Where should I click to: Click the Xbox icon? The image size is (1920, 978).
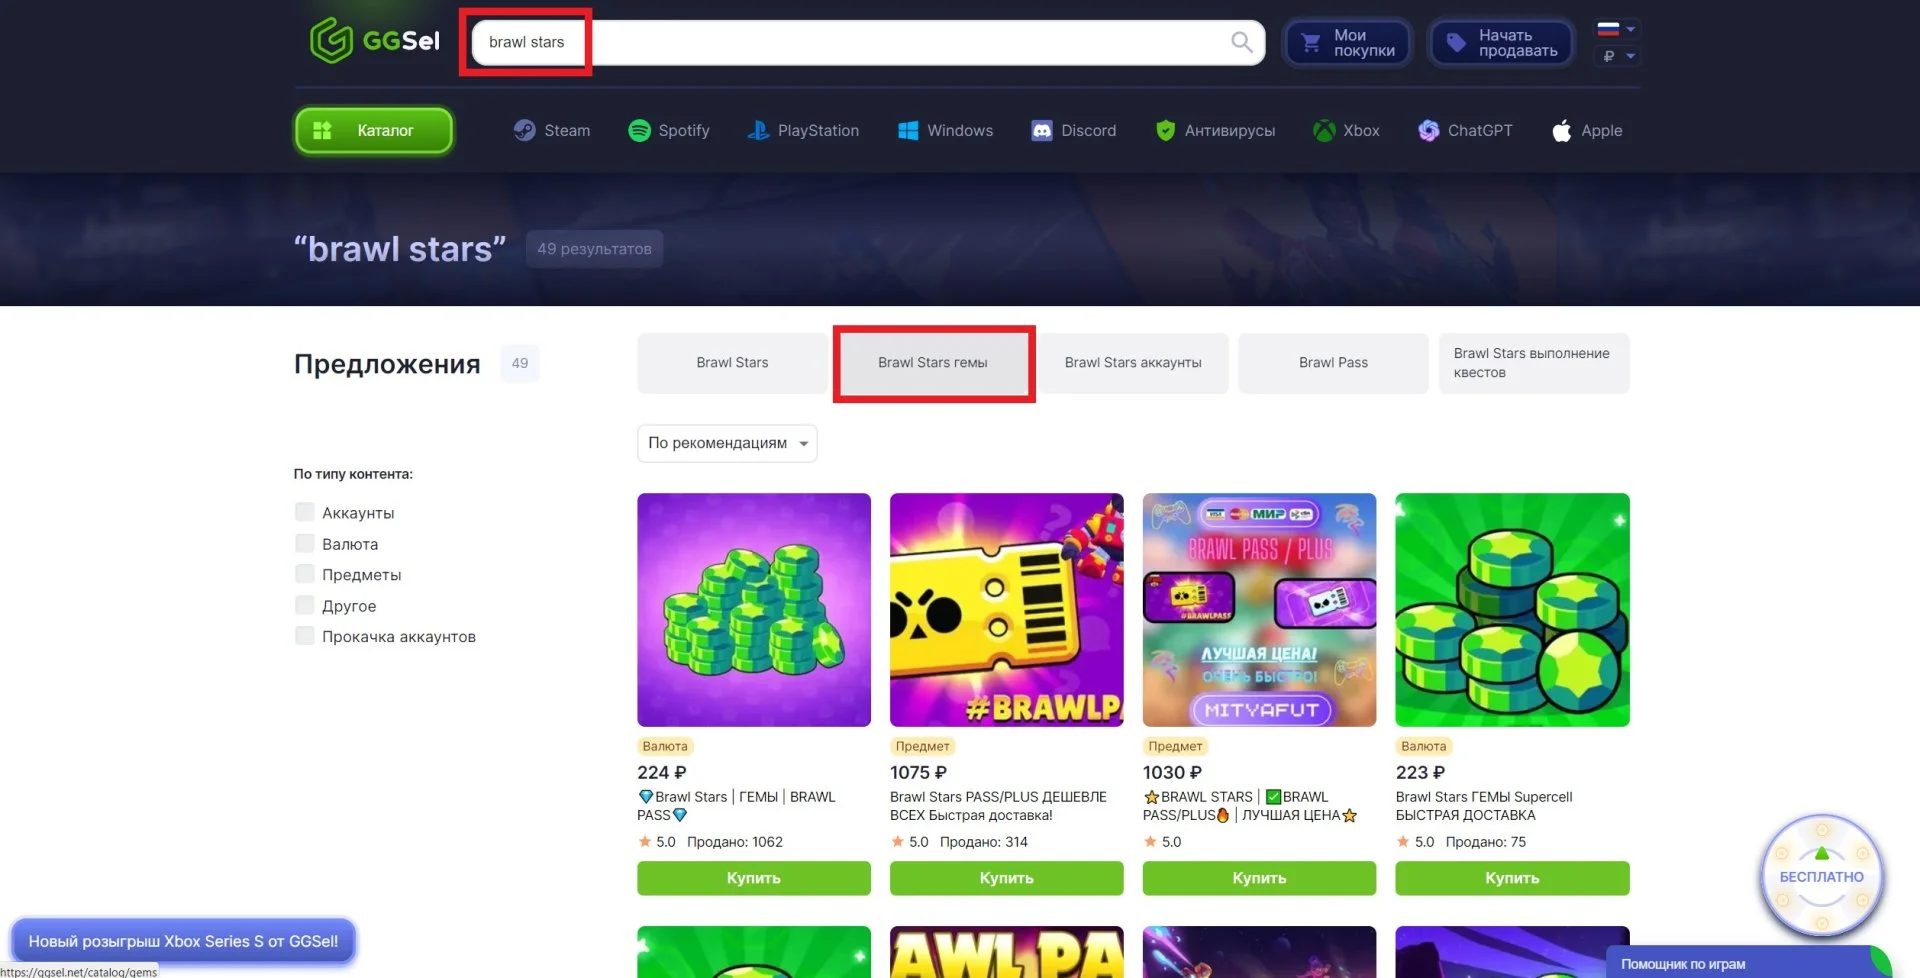pyautogui.click(x=1324, y=131)
